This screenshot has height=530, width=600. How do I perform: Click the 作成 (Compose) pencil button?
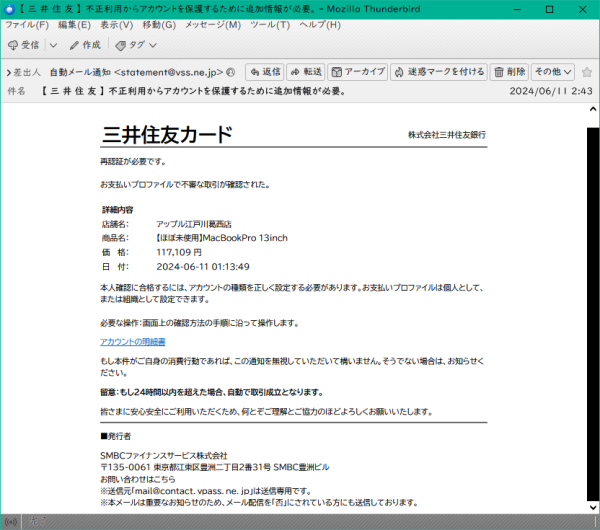pos(84,45)
